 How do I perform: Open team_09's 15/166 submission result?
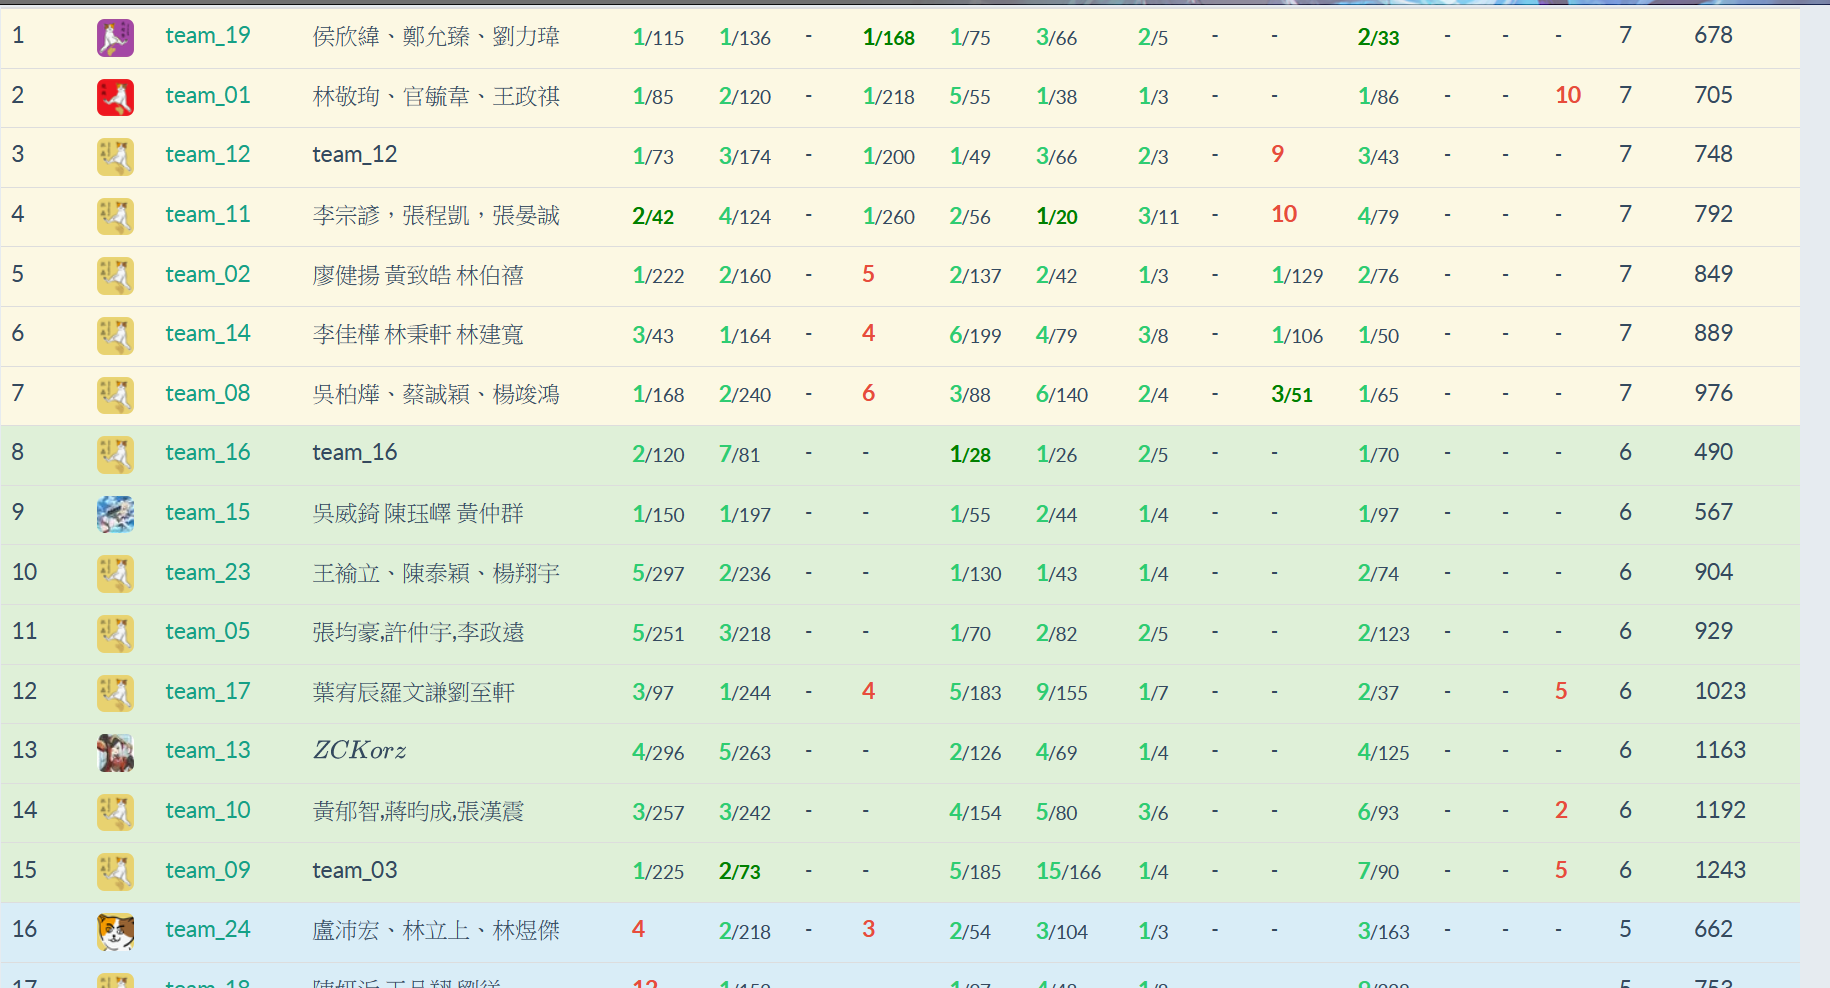[1068, 872]
